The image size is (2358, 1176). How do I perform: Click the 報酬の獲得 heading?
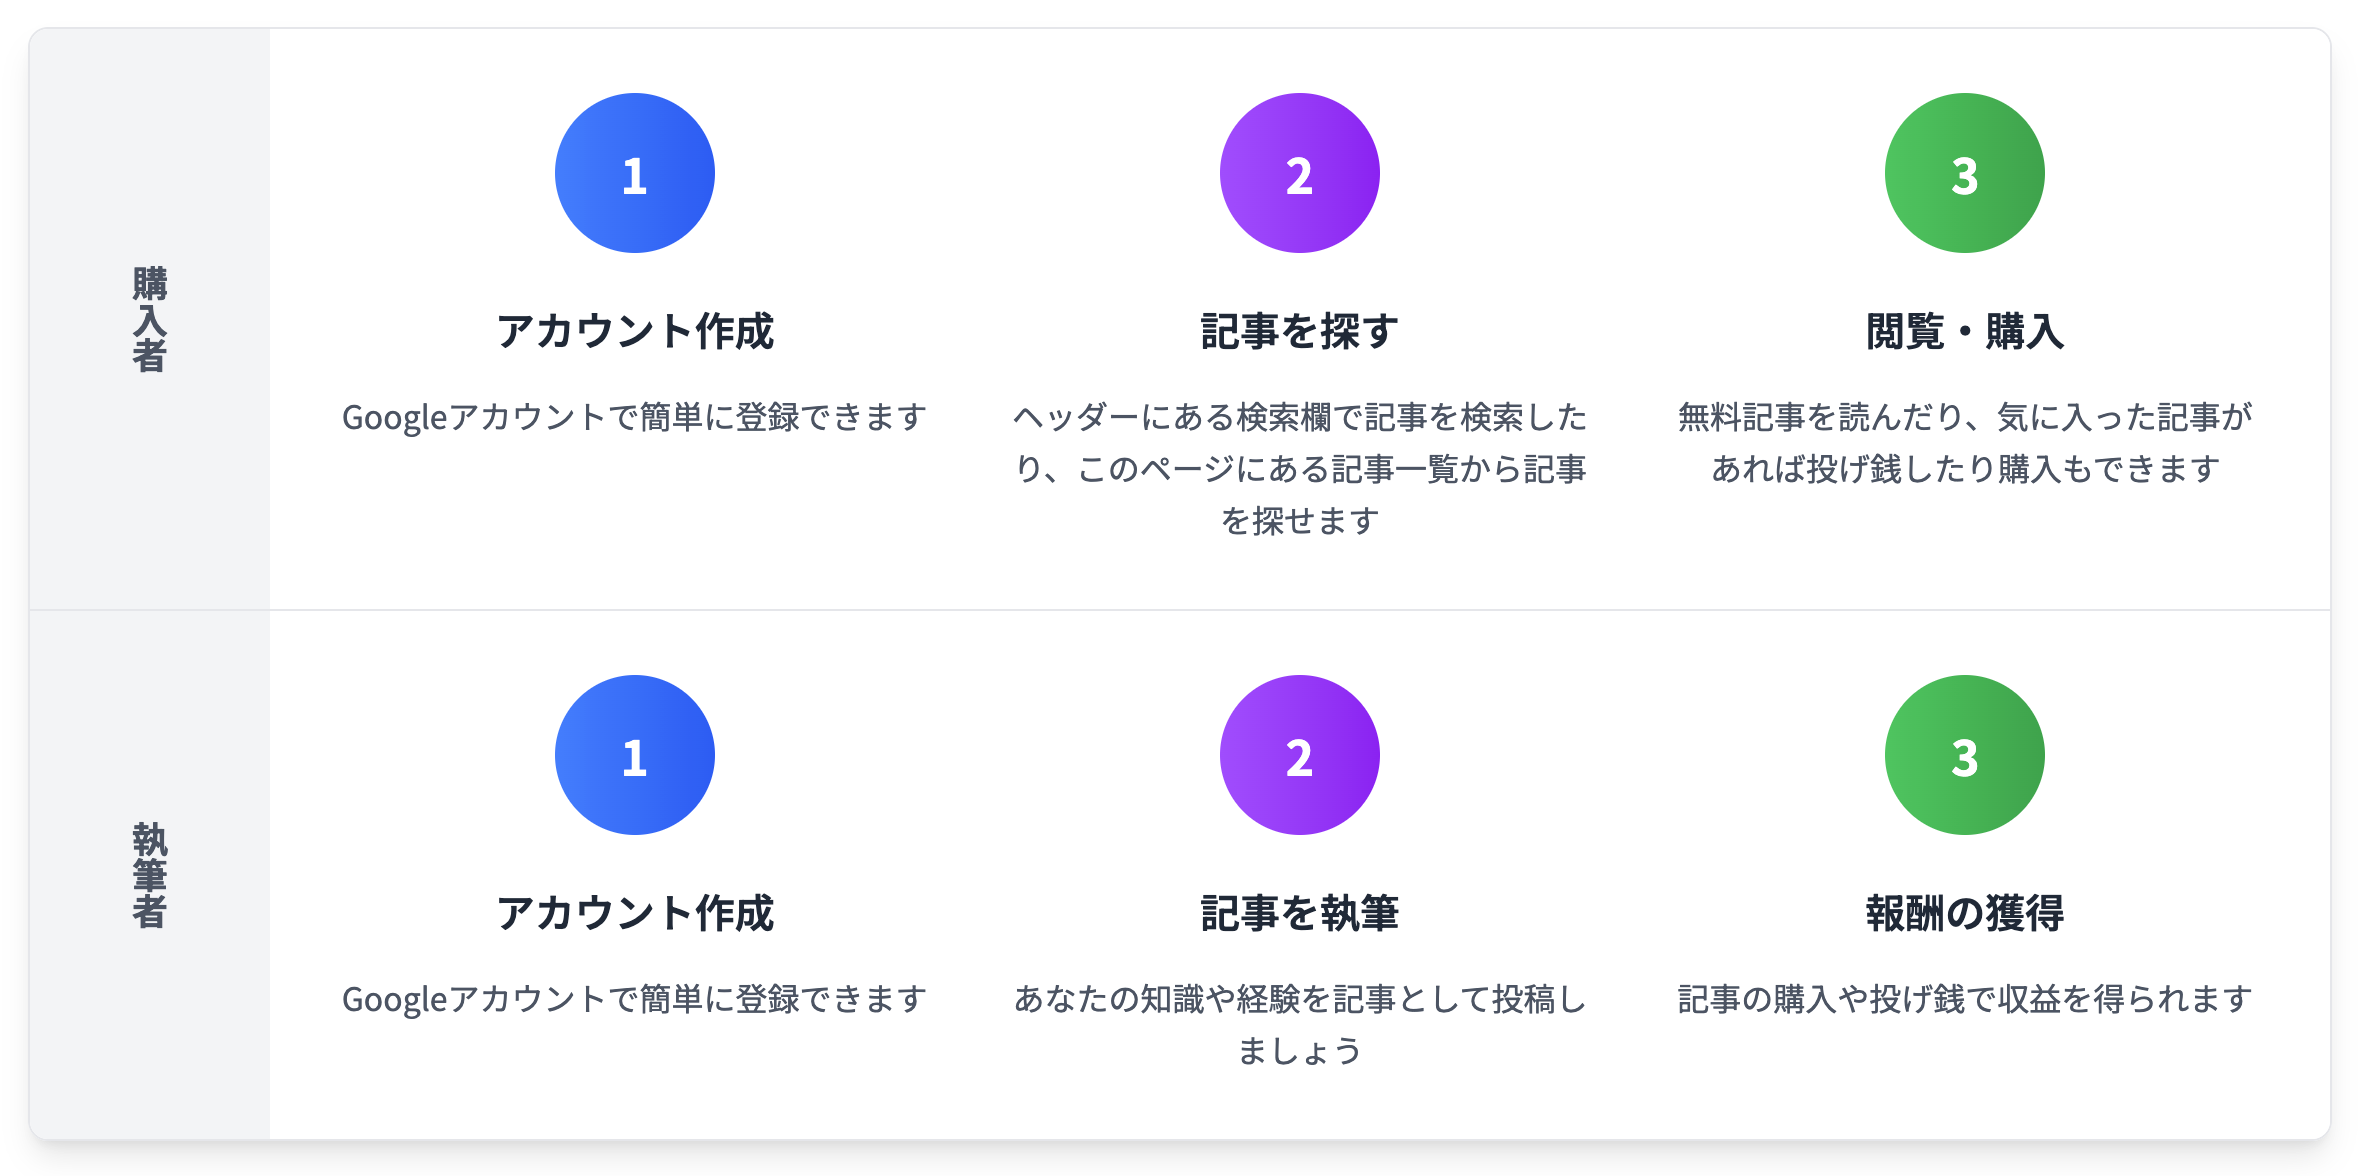coord(1964,913)
